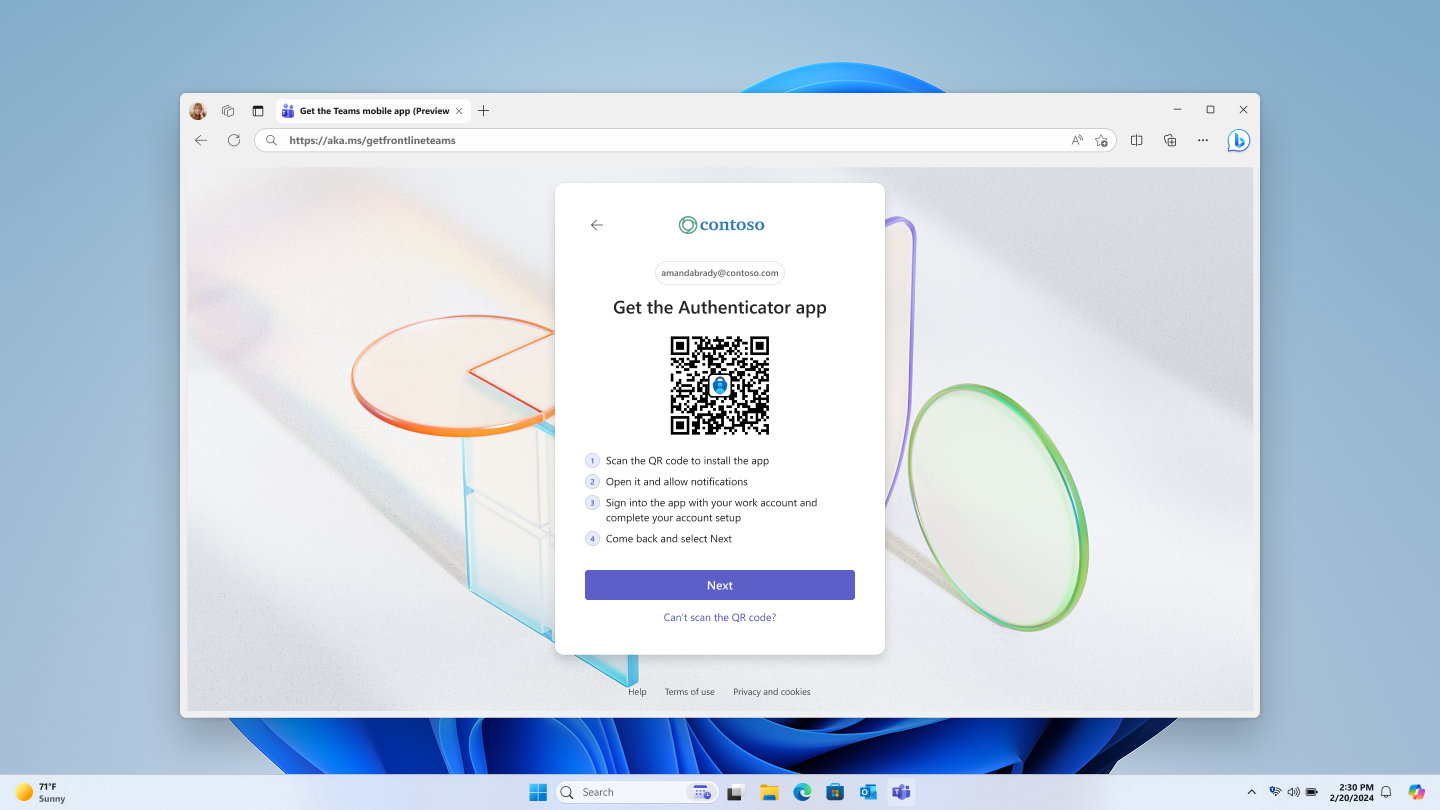Open browser Collections
The width and height of the screenshot is (1440, 810).
[1170, 140]
